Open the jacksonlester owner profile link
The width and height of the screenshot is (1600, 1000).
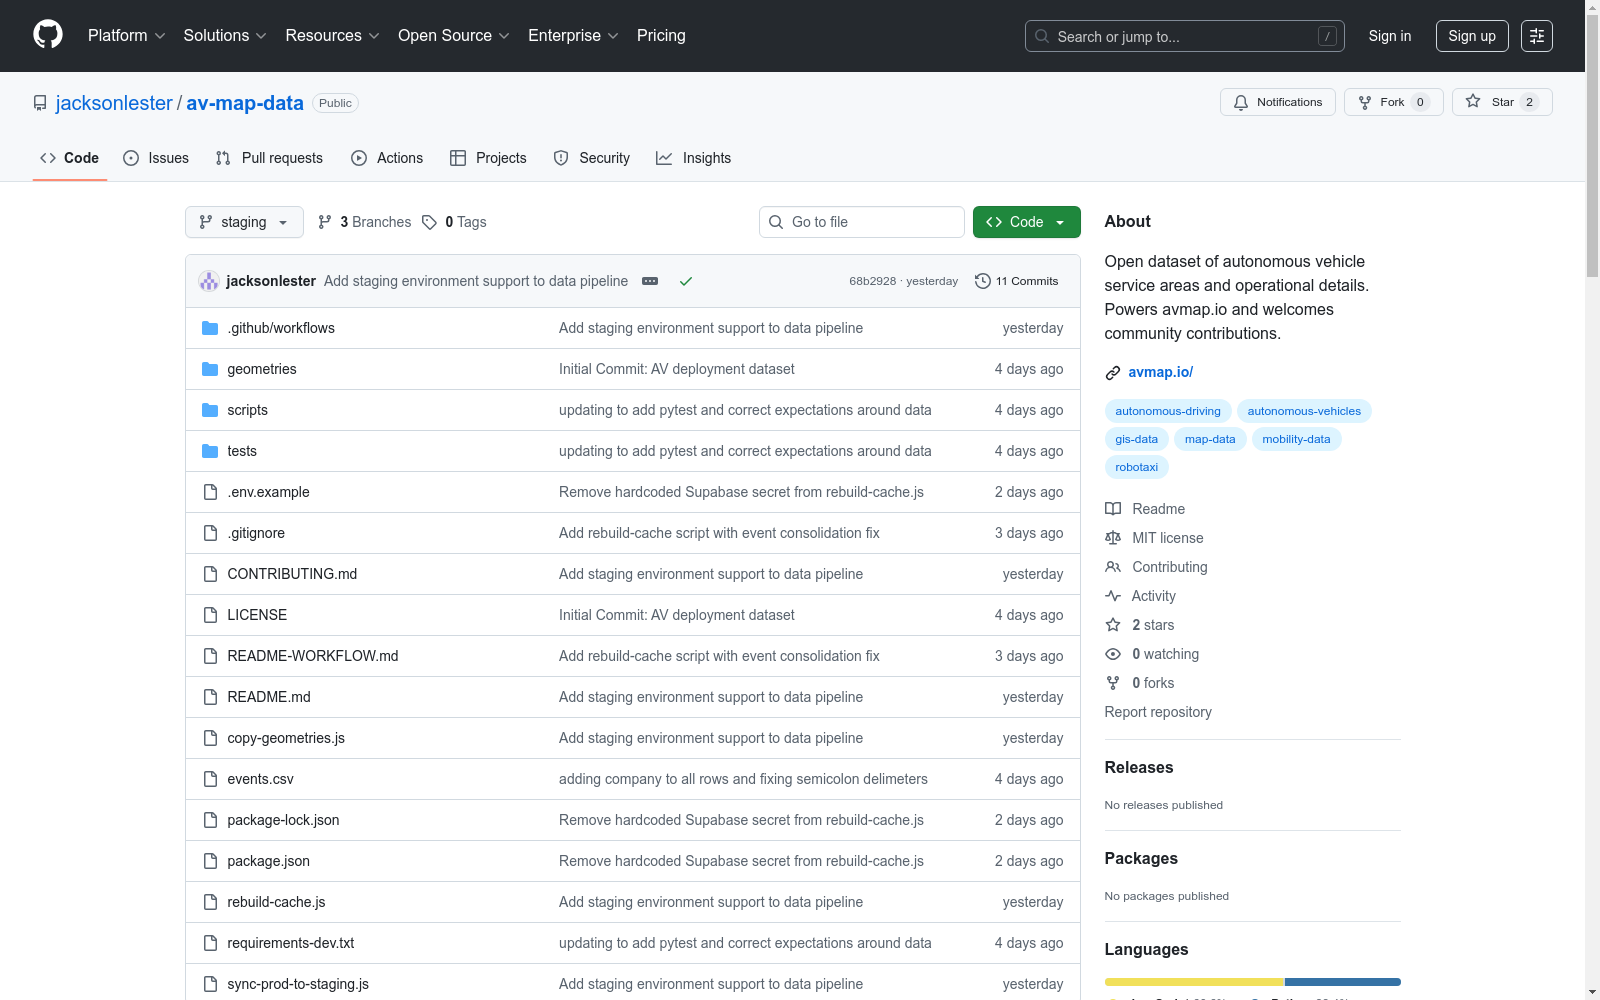114,103
